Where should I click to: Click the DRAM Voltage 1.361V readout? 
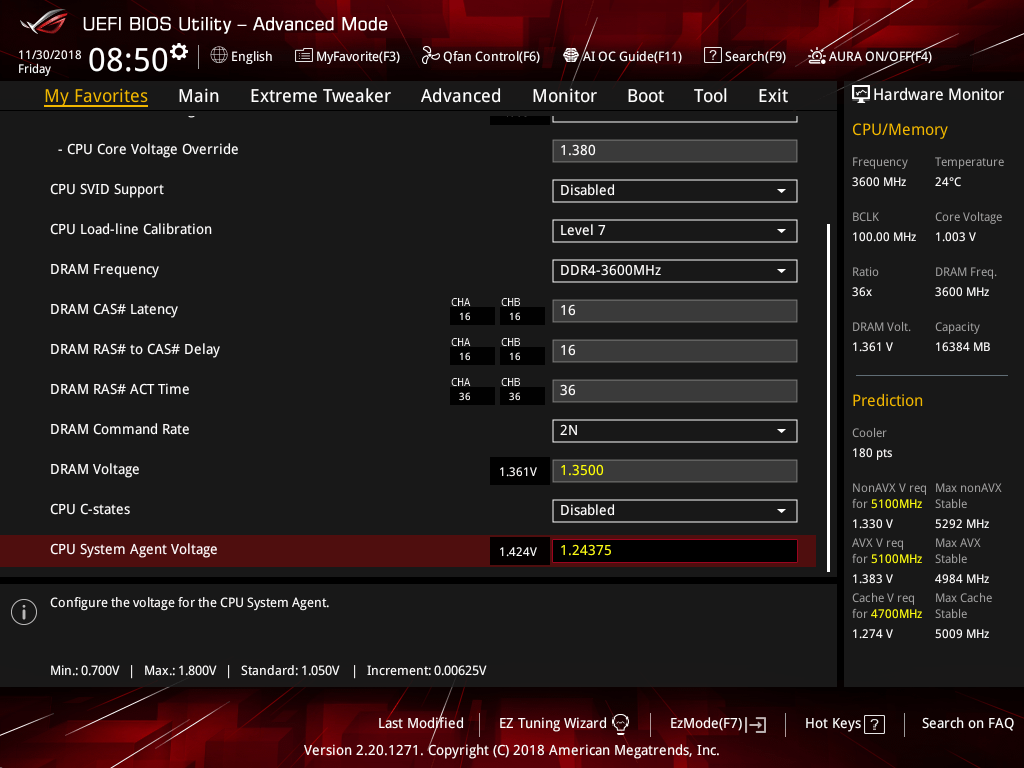tap(518, 472)
